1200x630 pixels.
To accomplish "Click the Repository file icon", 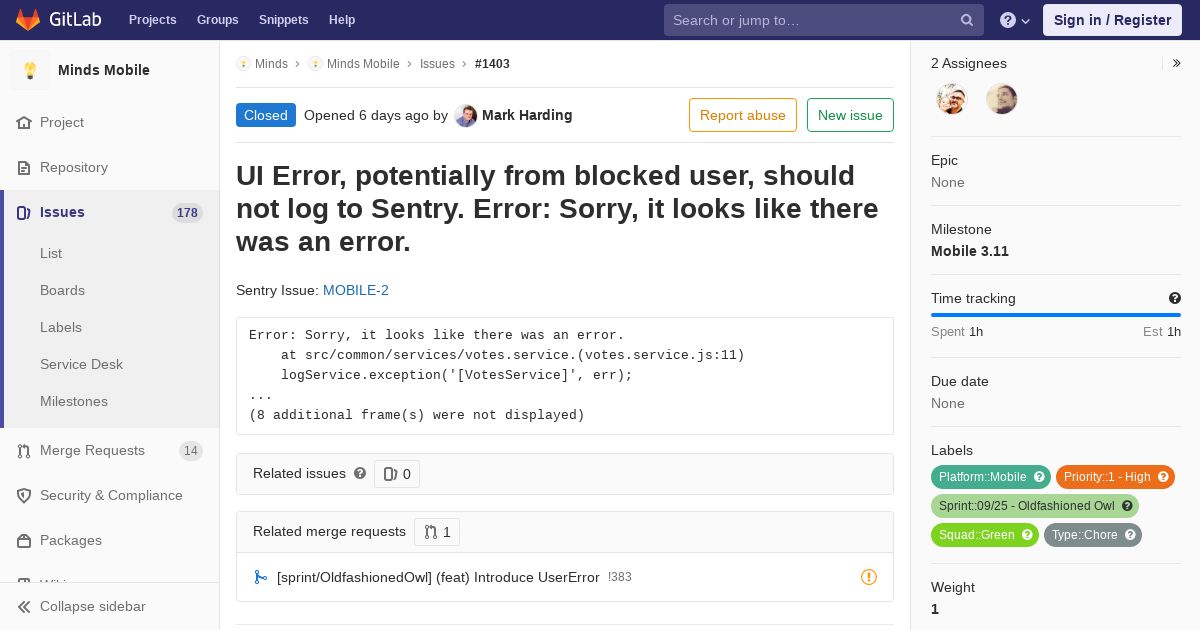I will [x=24, y=167].
